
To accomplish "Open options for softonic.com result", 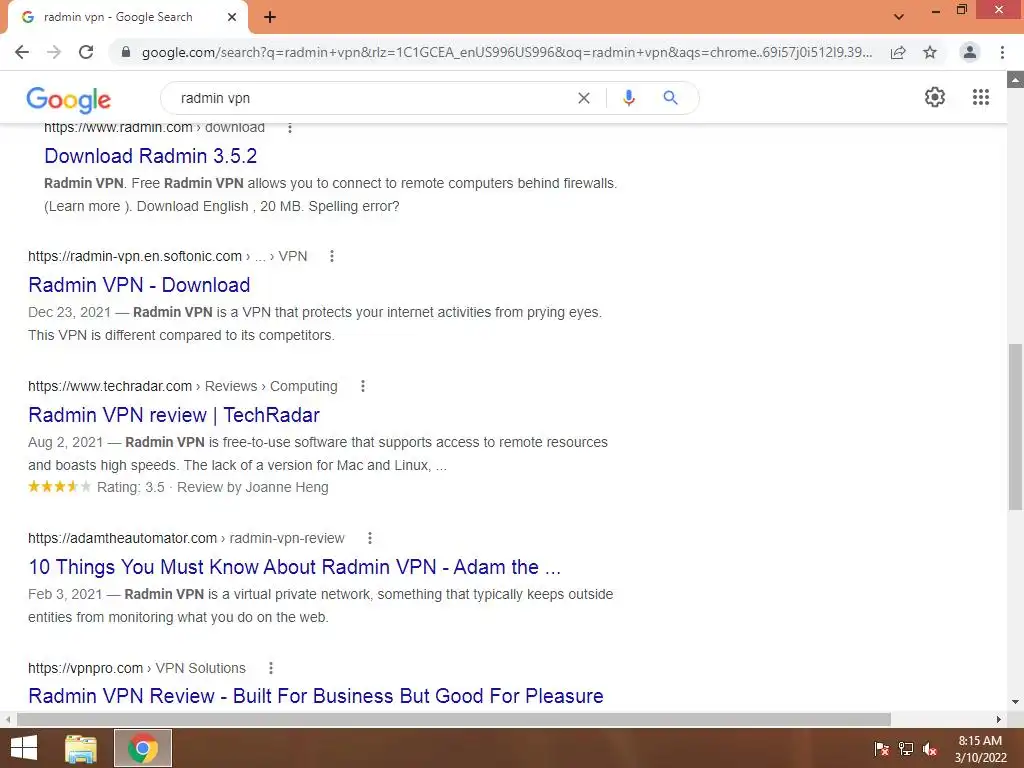I will tap(332, 256).
